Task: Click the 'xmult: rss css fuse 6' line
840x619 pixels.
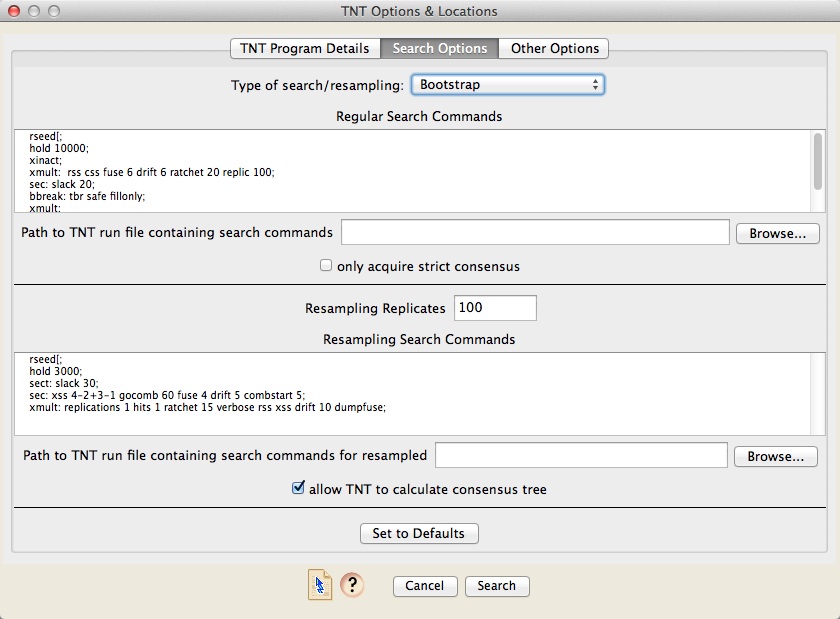Action: coord(152,172)
